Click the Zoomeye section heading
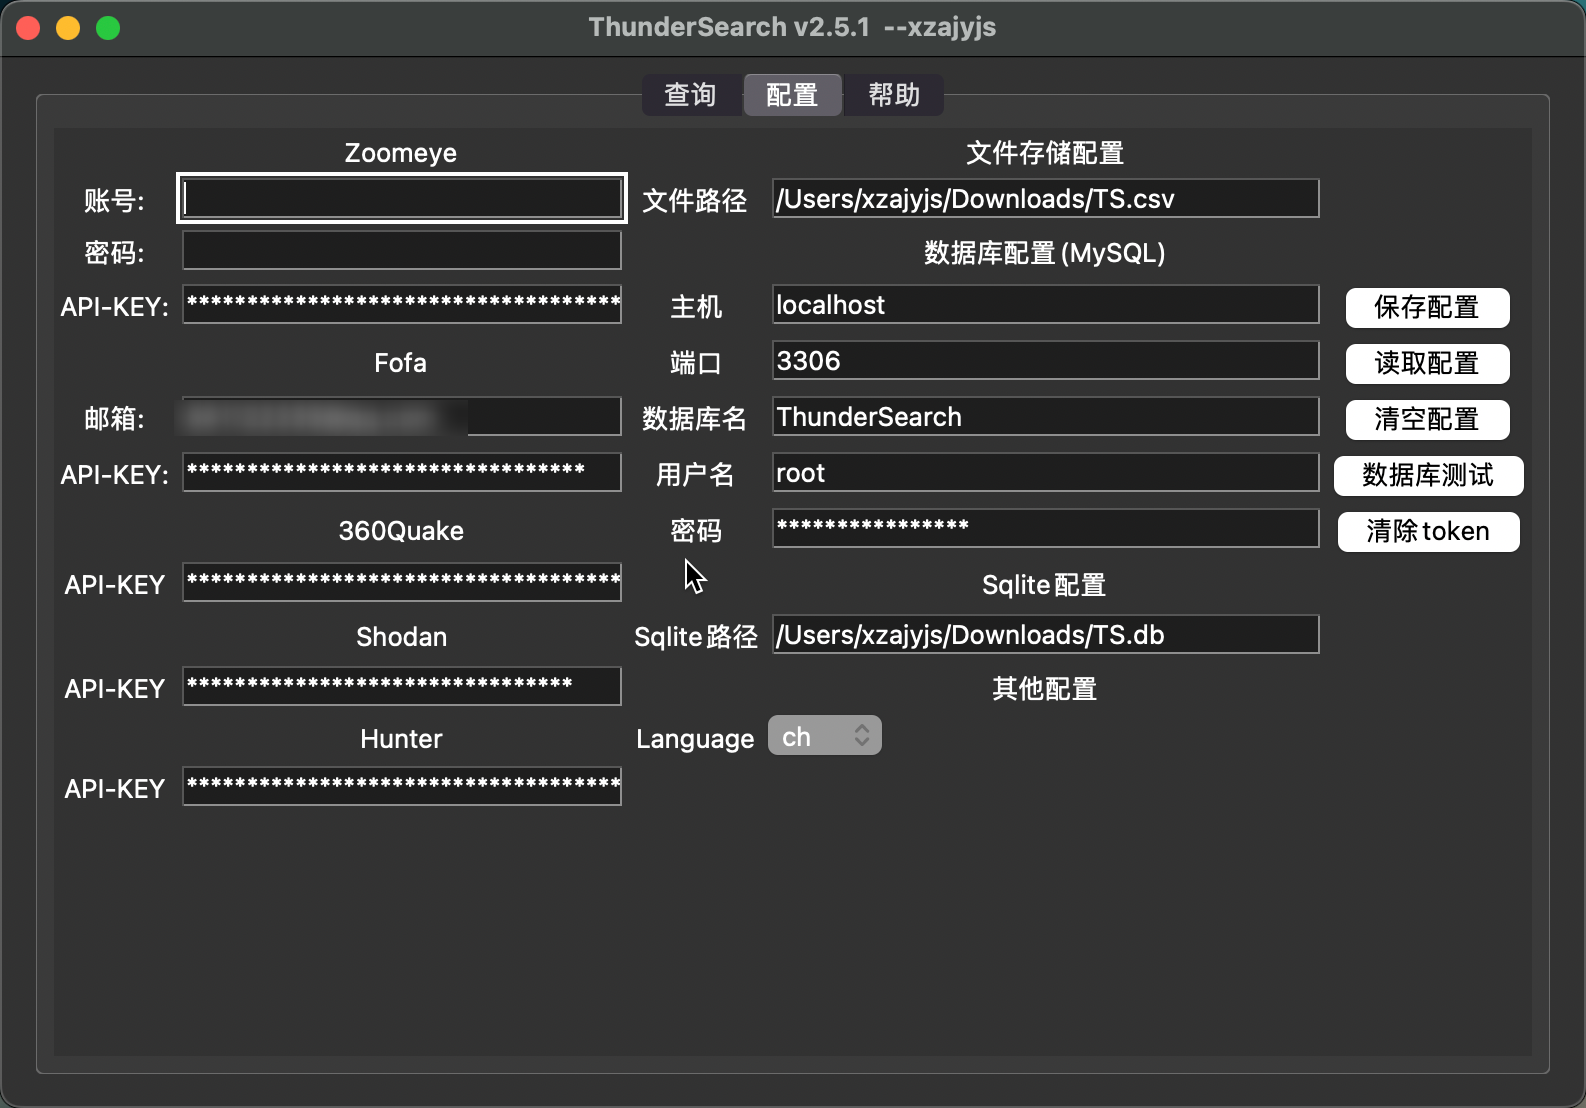The height and width of the screenshot is (1108, 1586). (x=401, y=153)
